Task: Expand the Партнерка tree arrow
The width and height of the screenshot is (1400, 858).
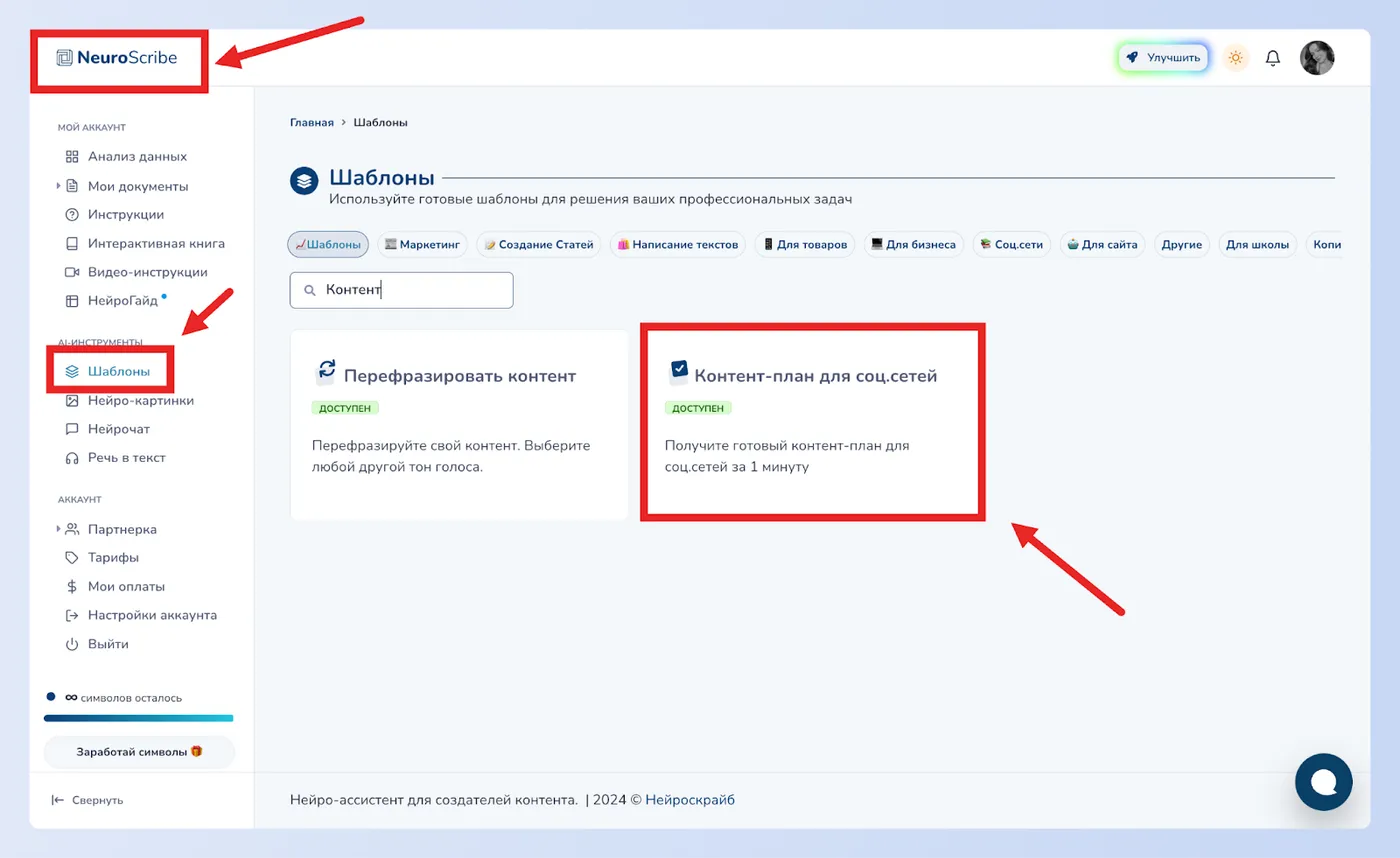Action: [59, 529]
